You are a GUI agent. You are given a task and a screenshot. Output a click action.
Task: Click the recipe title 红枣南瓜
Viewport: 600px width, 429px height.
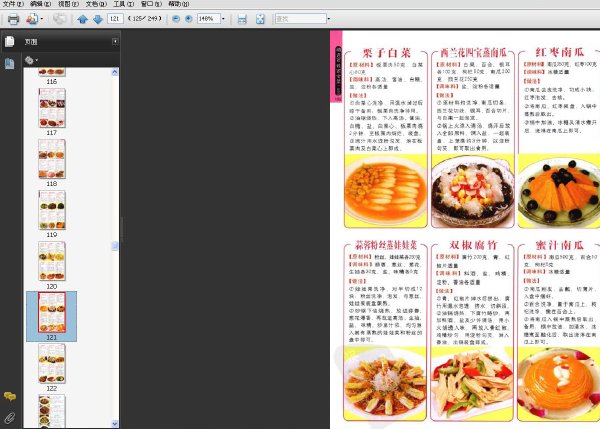pyautogui.click(x=559, y=52)
